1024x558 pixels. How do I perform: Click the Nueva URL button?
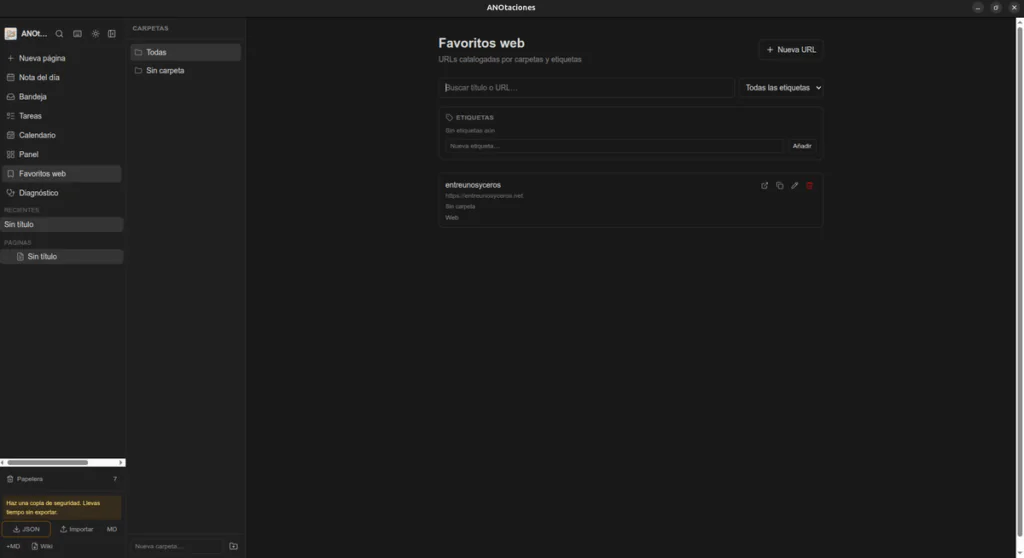pyautogui.click(x=791, y=50)
